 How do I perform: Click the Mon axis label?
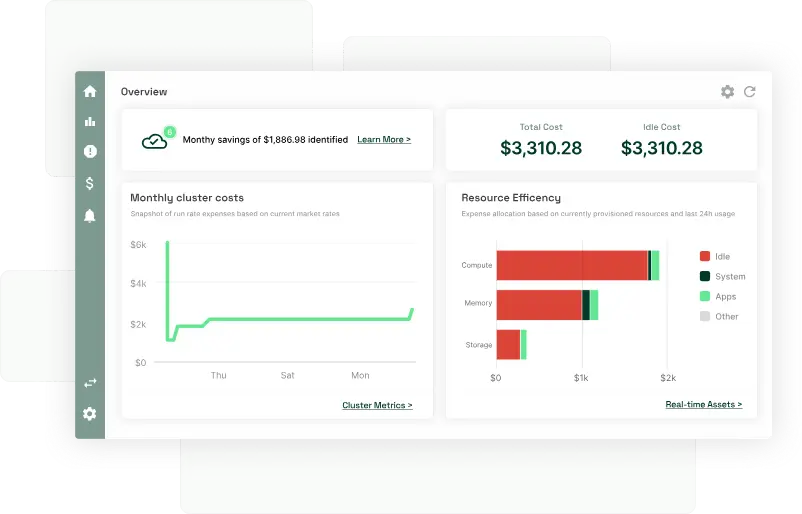(360, 375)
